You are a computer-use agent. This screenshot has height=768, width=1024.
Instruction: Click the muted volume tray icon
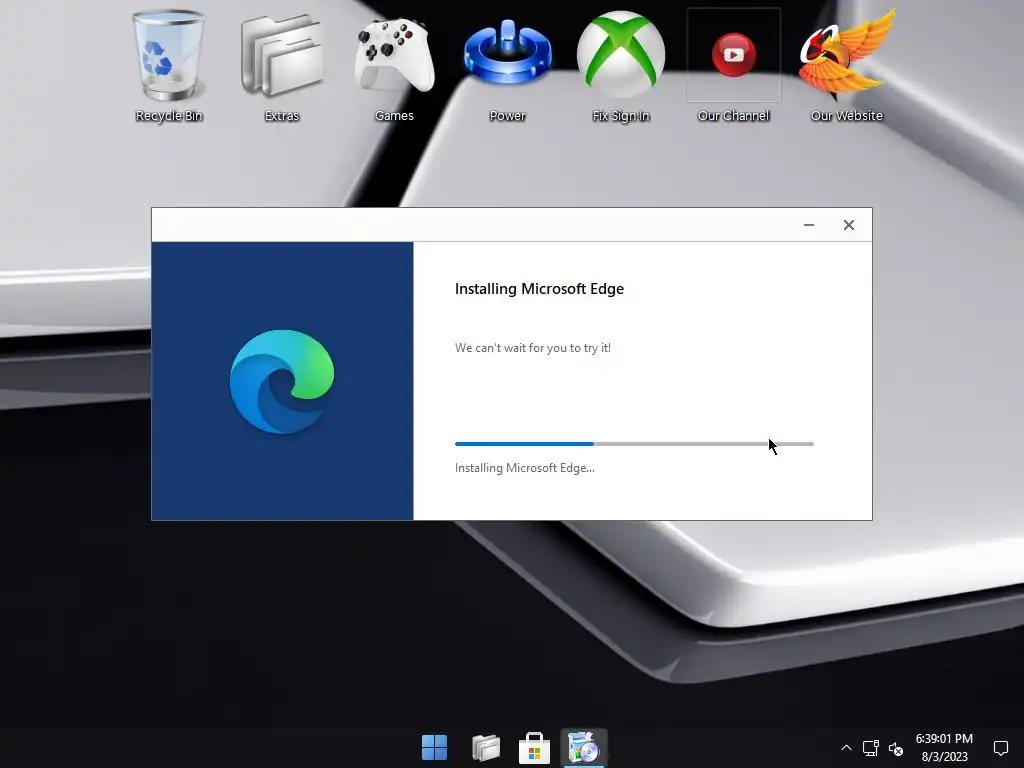896,748
